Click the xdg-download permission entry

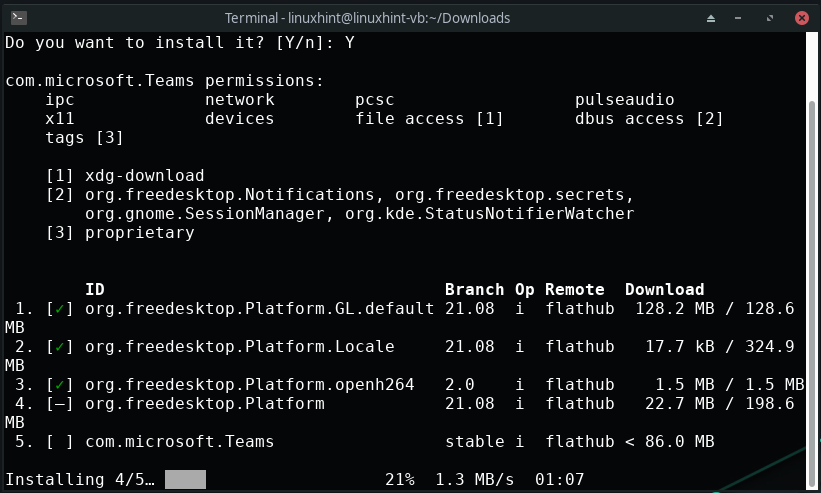pos(145,176)
